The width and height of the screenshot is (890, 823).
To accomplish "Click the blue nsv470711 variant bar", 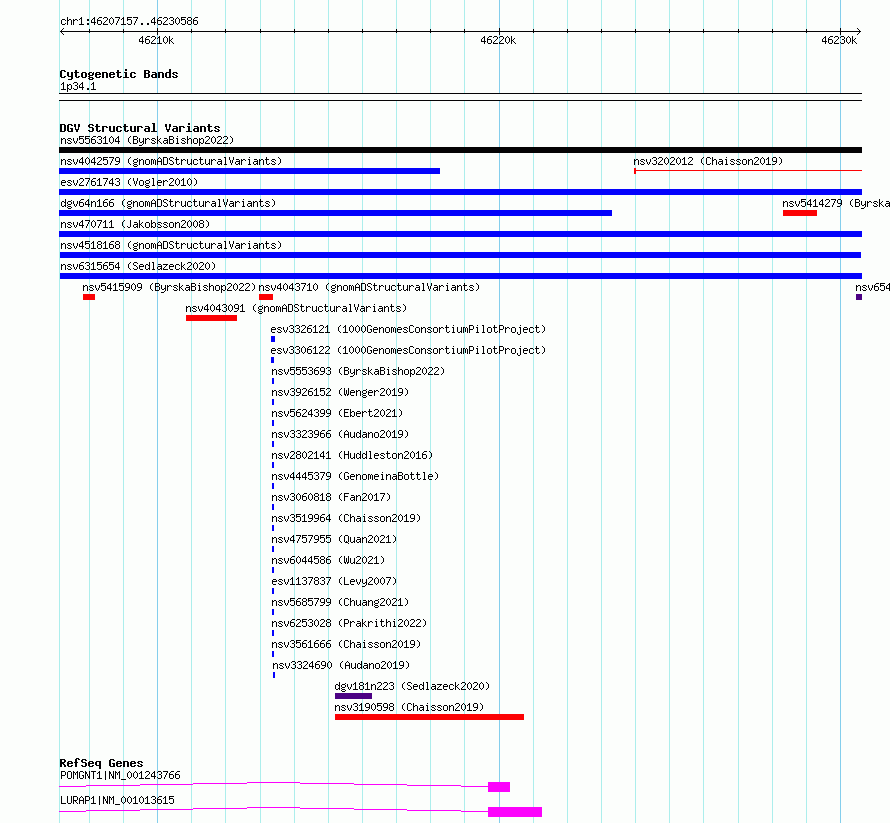I will [460, 234].
